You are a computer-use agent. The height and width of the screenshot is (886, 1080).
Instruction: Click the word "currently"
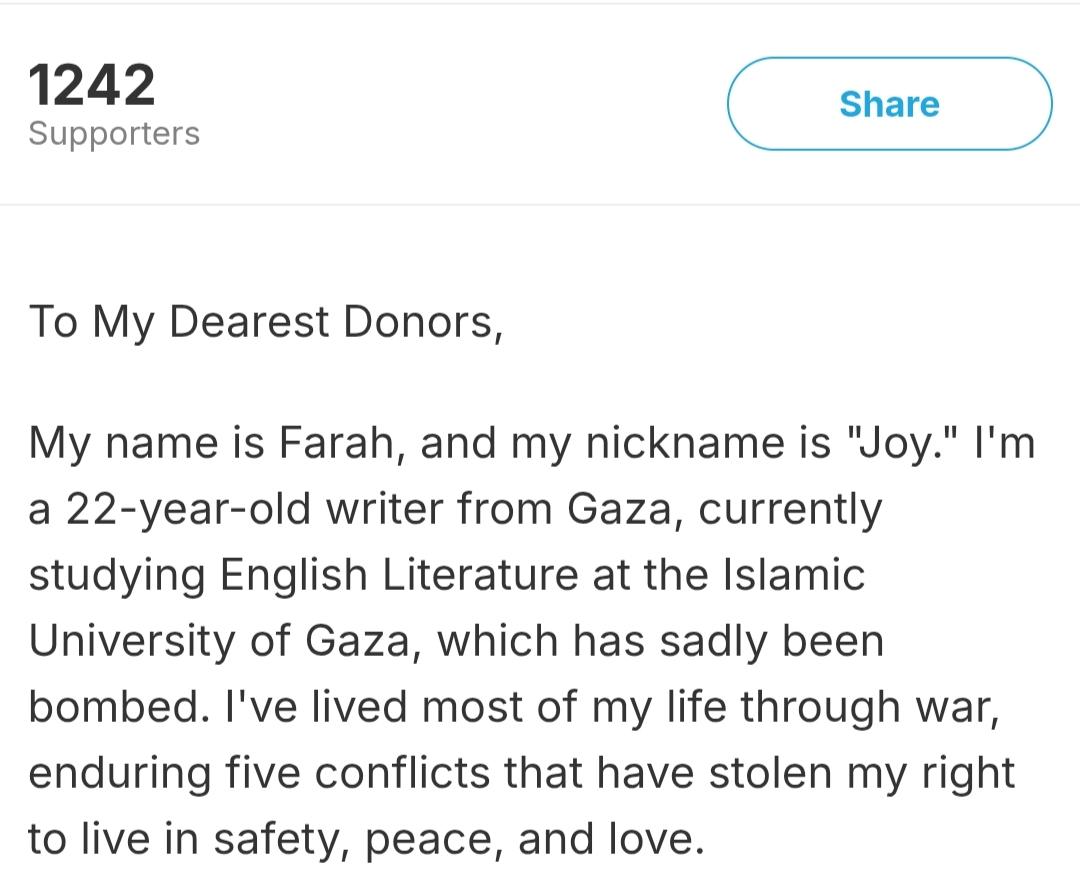790,509
